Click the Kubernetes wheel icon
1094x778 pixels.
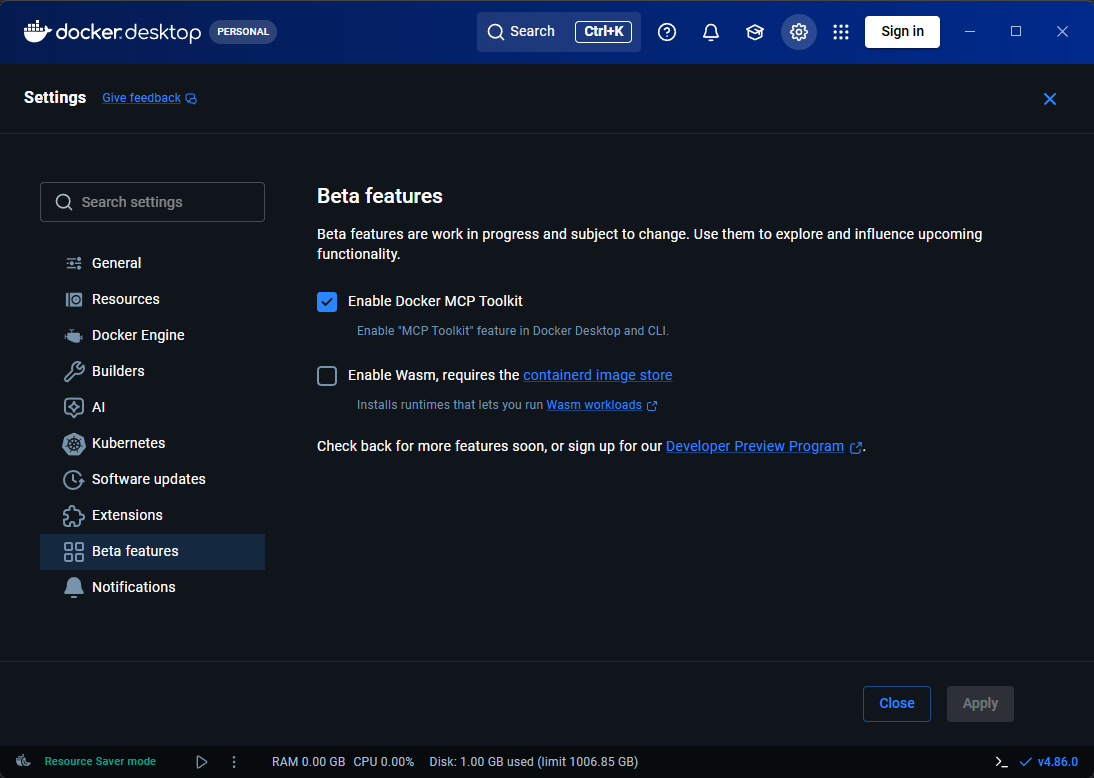73,444
